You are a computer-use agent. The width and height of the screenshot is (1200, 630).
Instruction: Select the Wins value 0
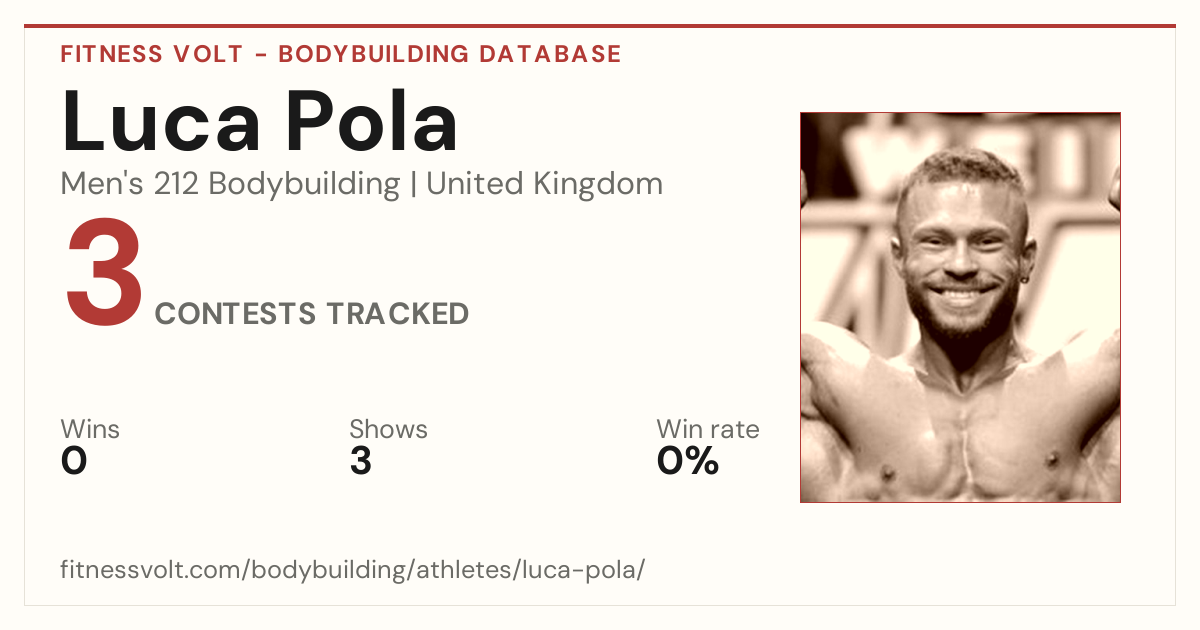click(x=74, y=461)
